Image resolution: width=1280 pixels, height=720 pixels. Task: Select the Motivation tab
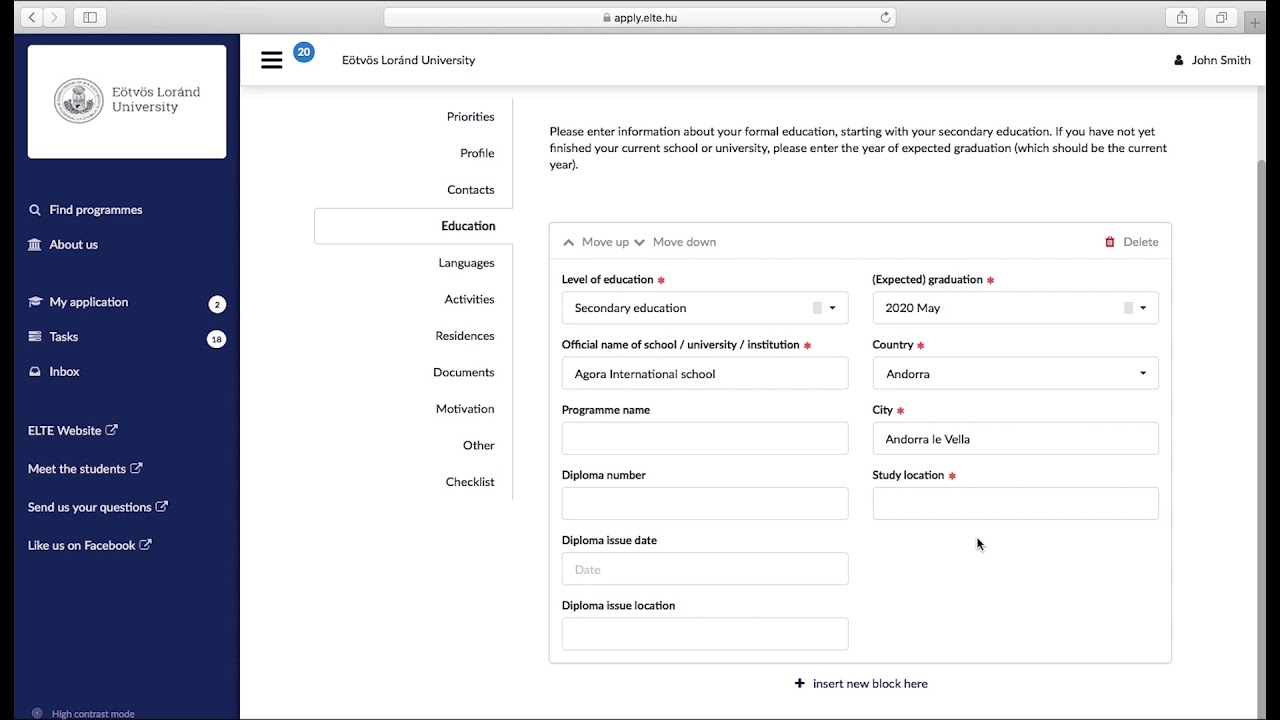[465, 408]
